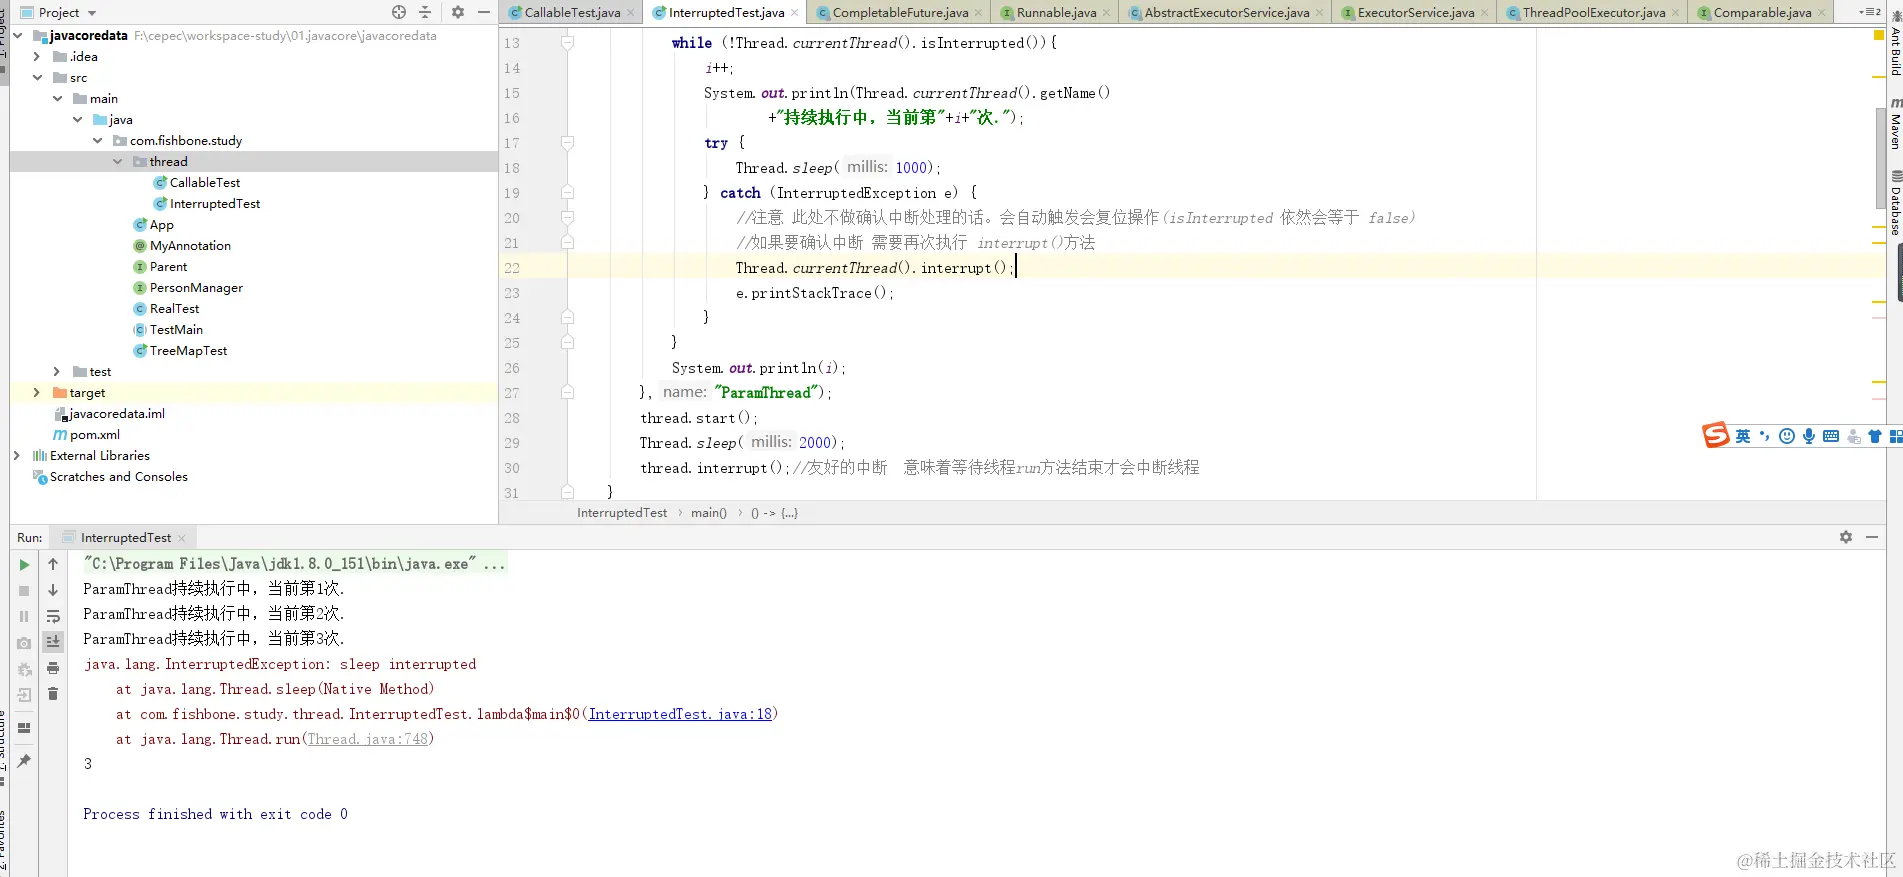The width and height of the screenshot is (1903, 877).
Task: Click the Sogou voice input microphone icon
Action: pyautogui.click(x=1809, y=436)
